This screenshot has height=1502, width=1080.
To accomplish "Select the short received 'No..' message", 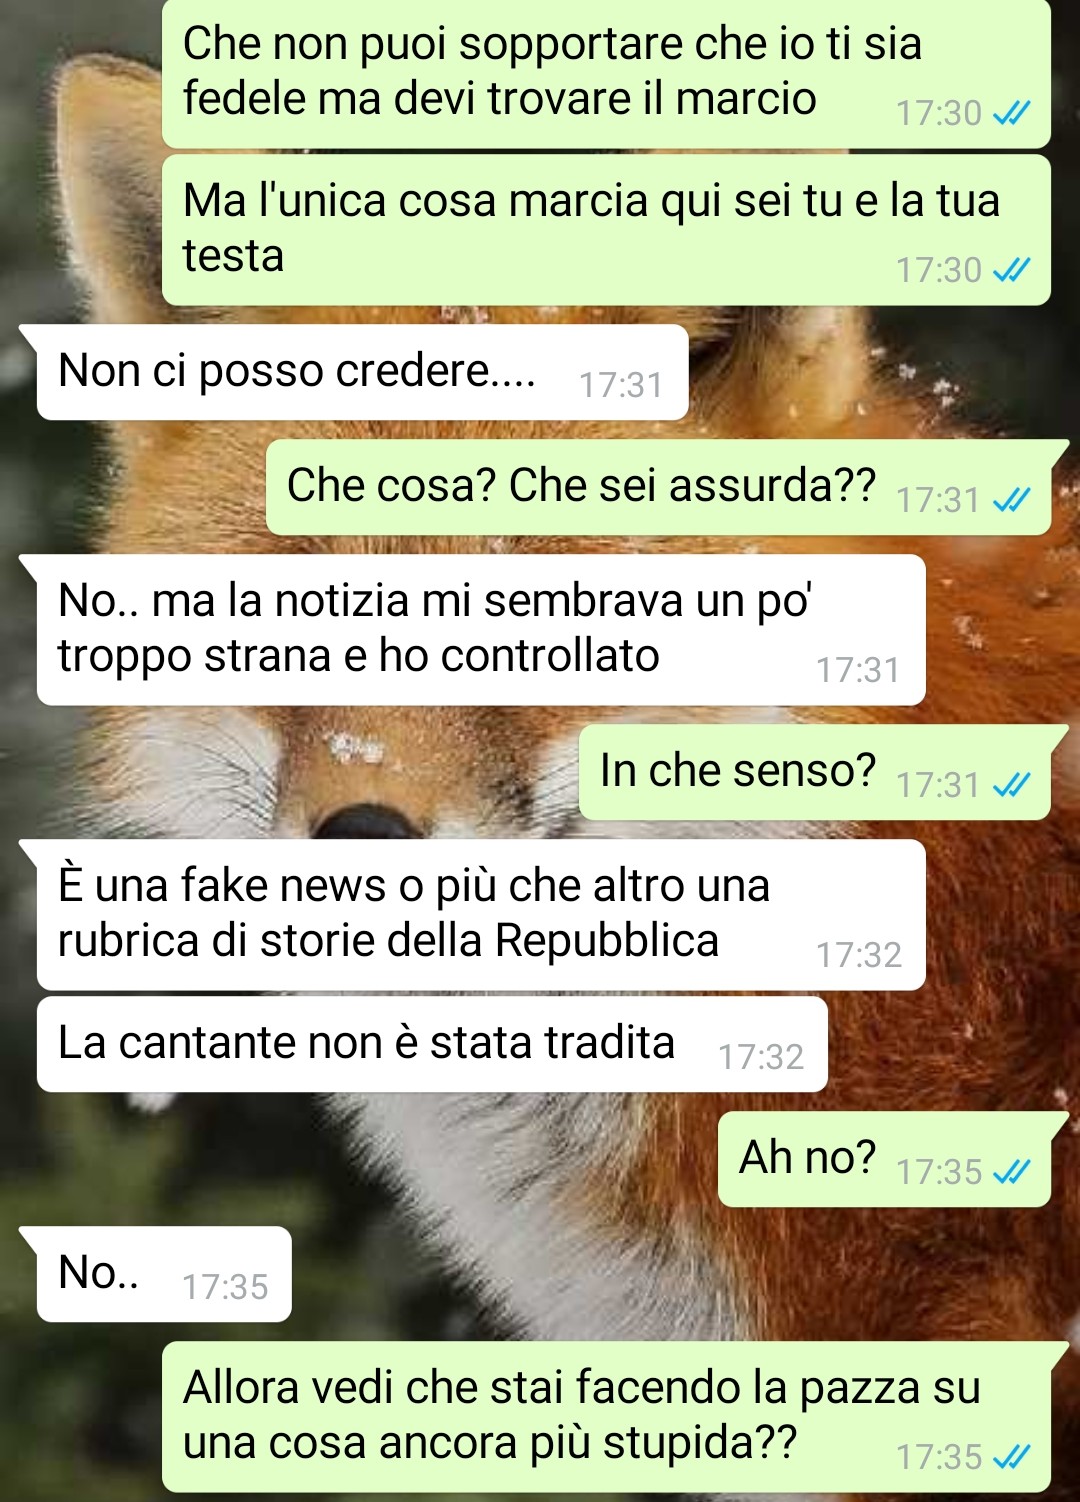I will pyautogui.click(x=164, y=1274).
